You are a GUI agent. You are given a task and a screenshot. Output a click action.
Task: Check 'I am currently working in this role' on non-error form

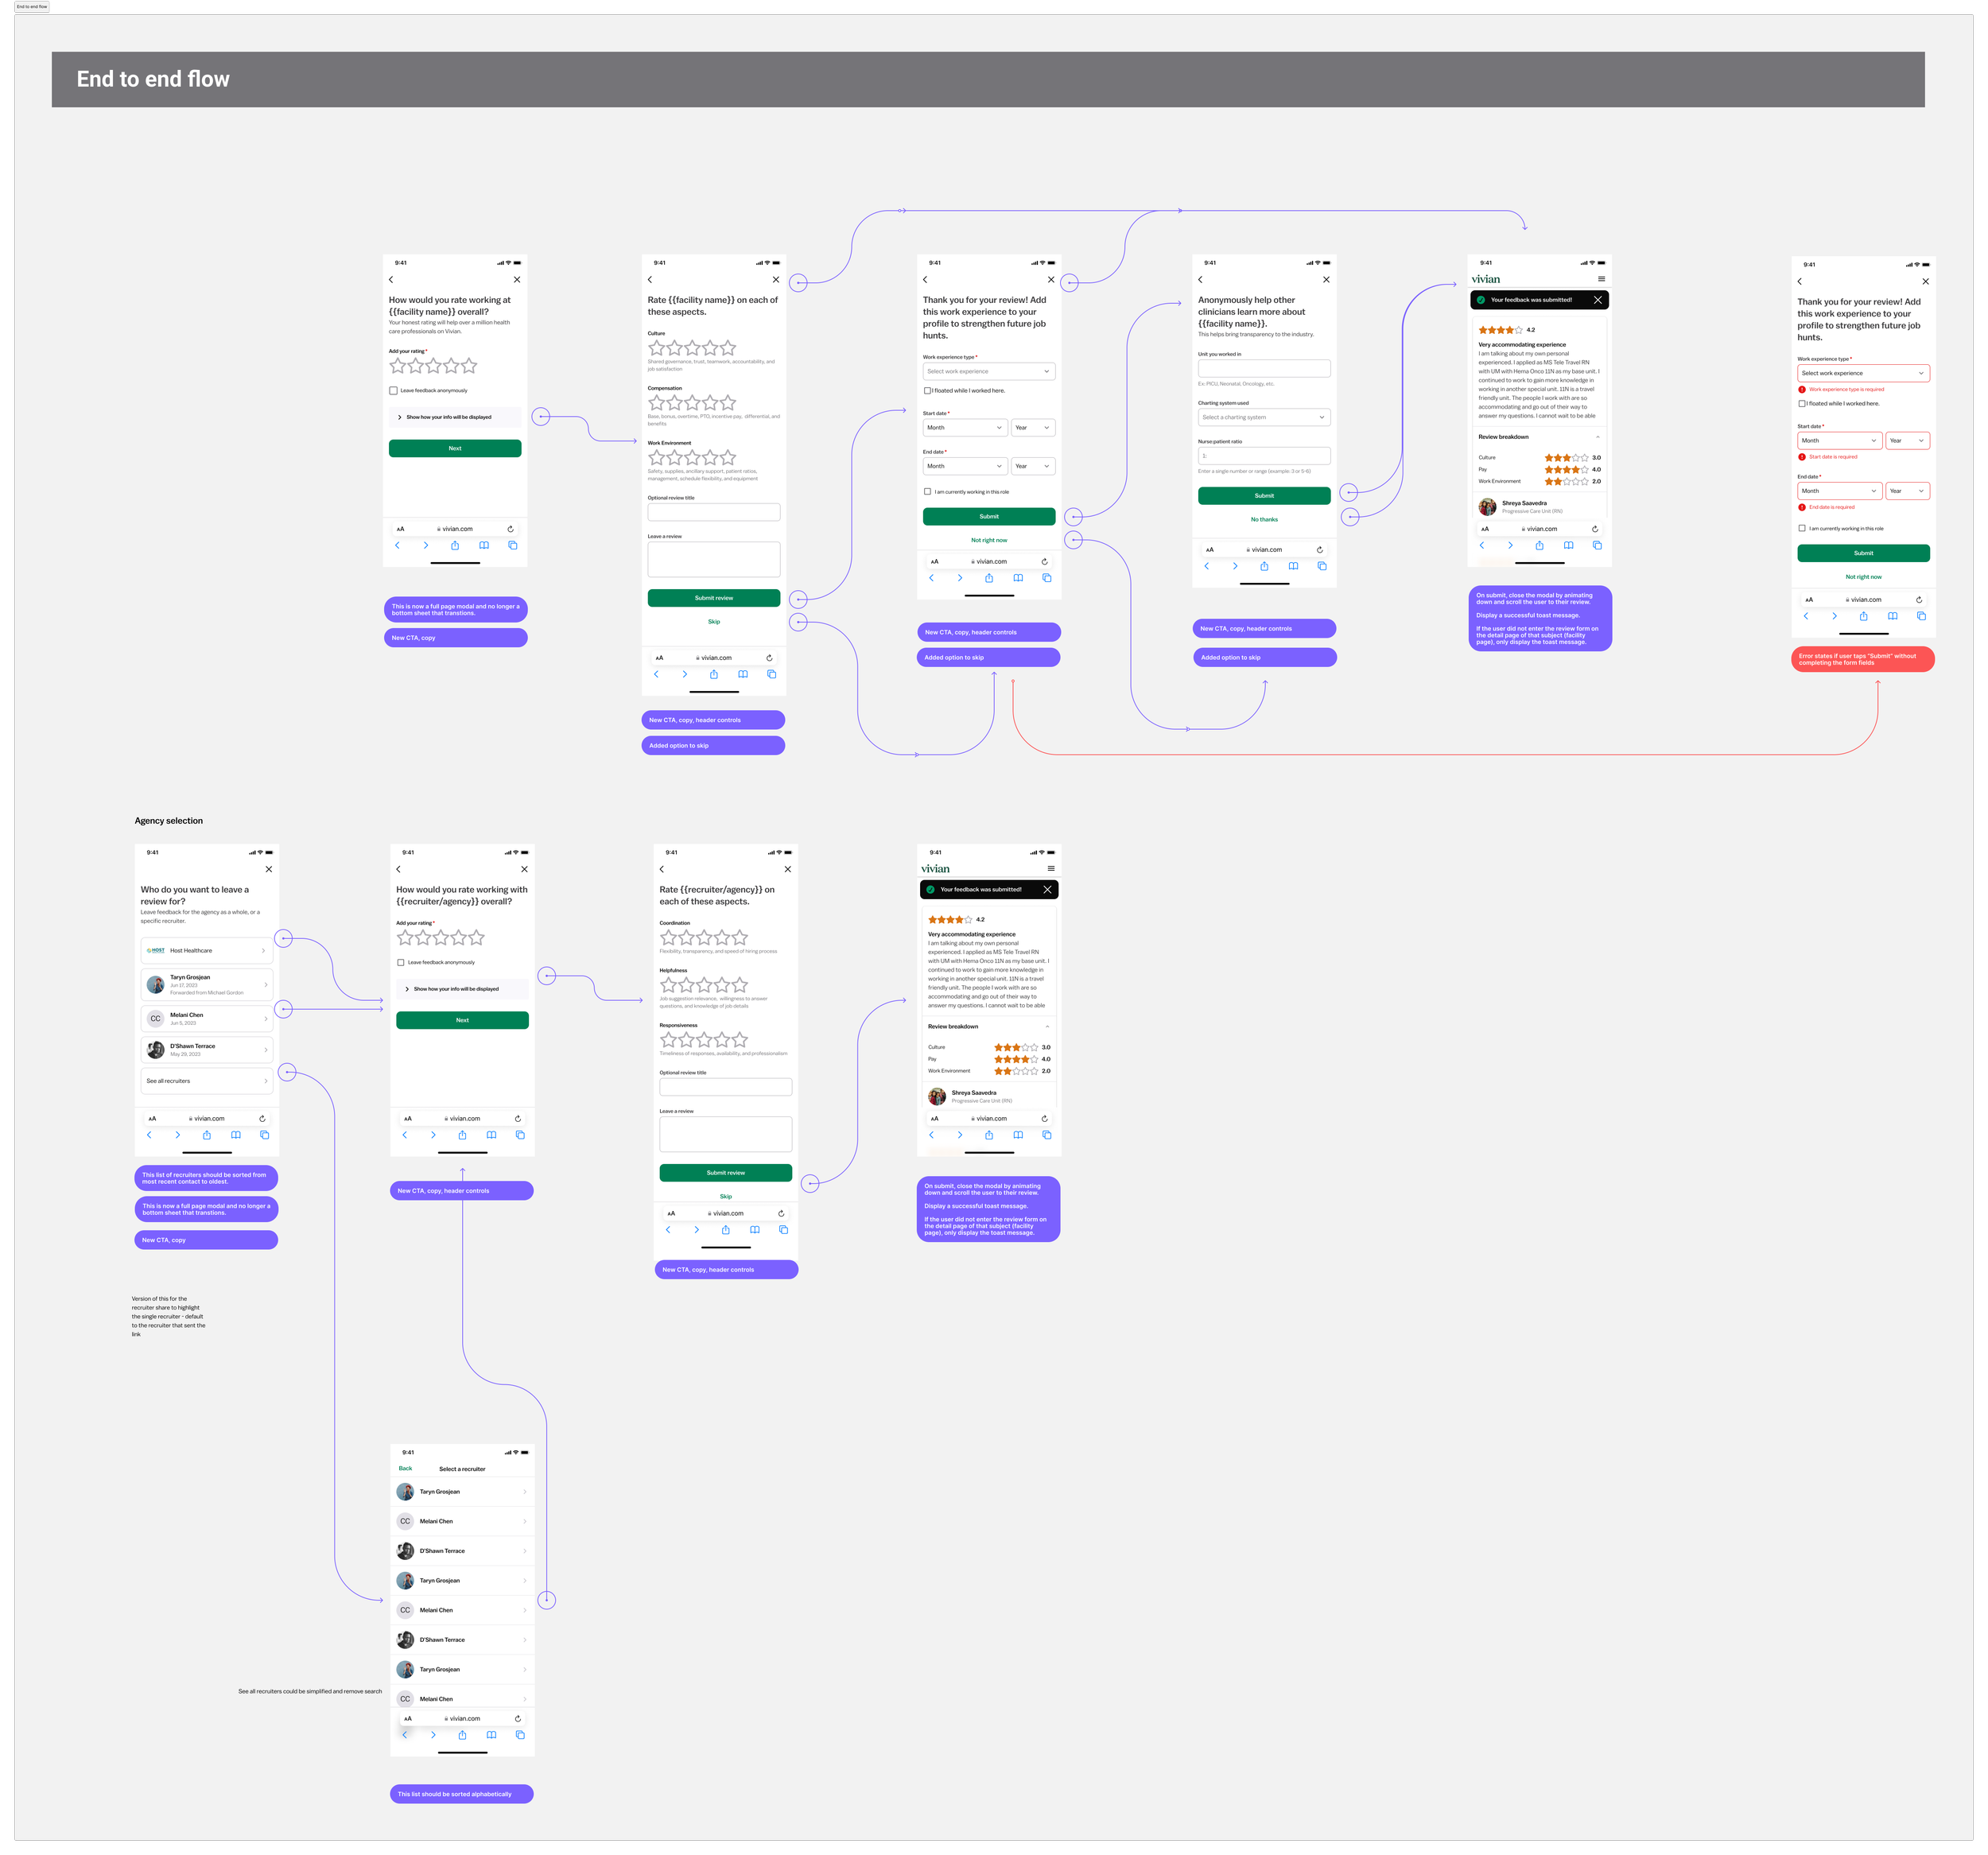[x=927, y=492]
